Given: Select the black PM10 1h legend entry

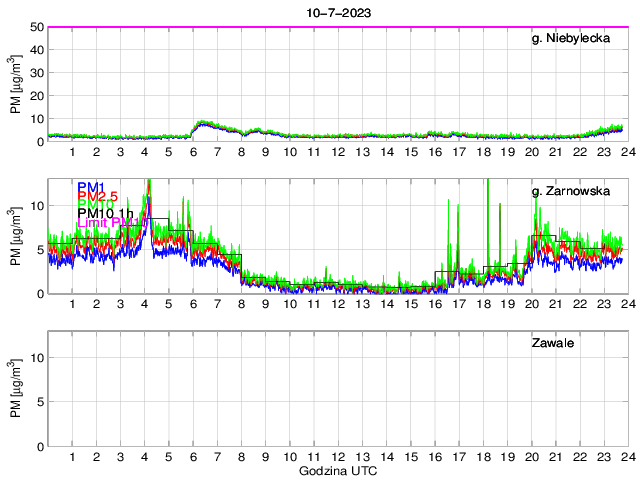Looking at the screenshot, I should point(106,212).
